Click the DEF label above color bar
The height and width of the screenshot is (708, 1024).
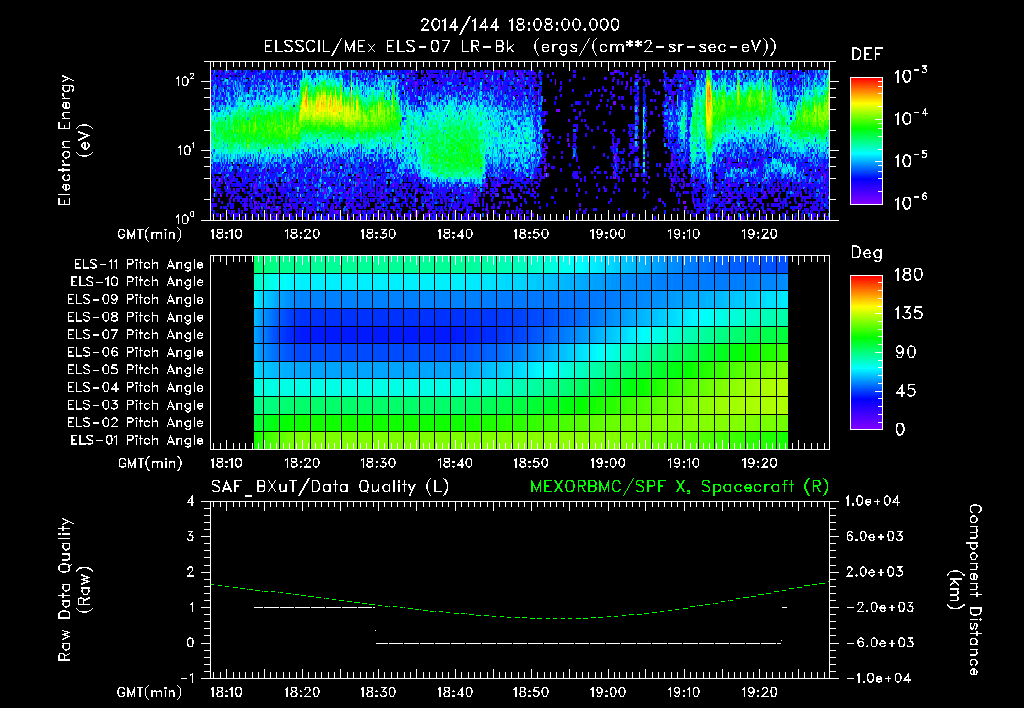866,54
